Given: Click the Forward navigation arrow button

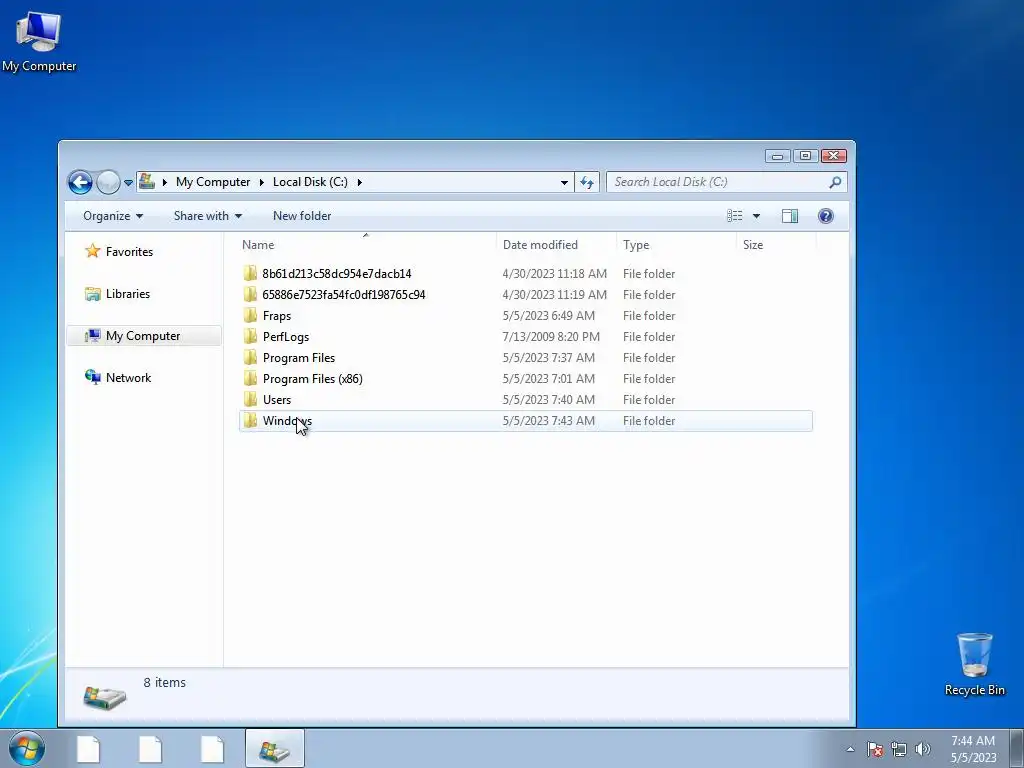Looking at the screenshot, I should pyautogui.click(x=108, y=182).
